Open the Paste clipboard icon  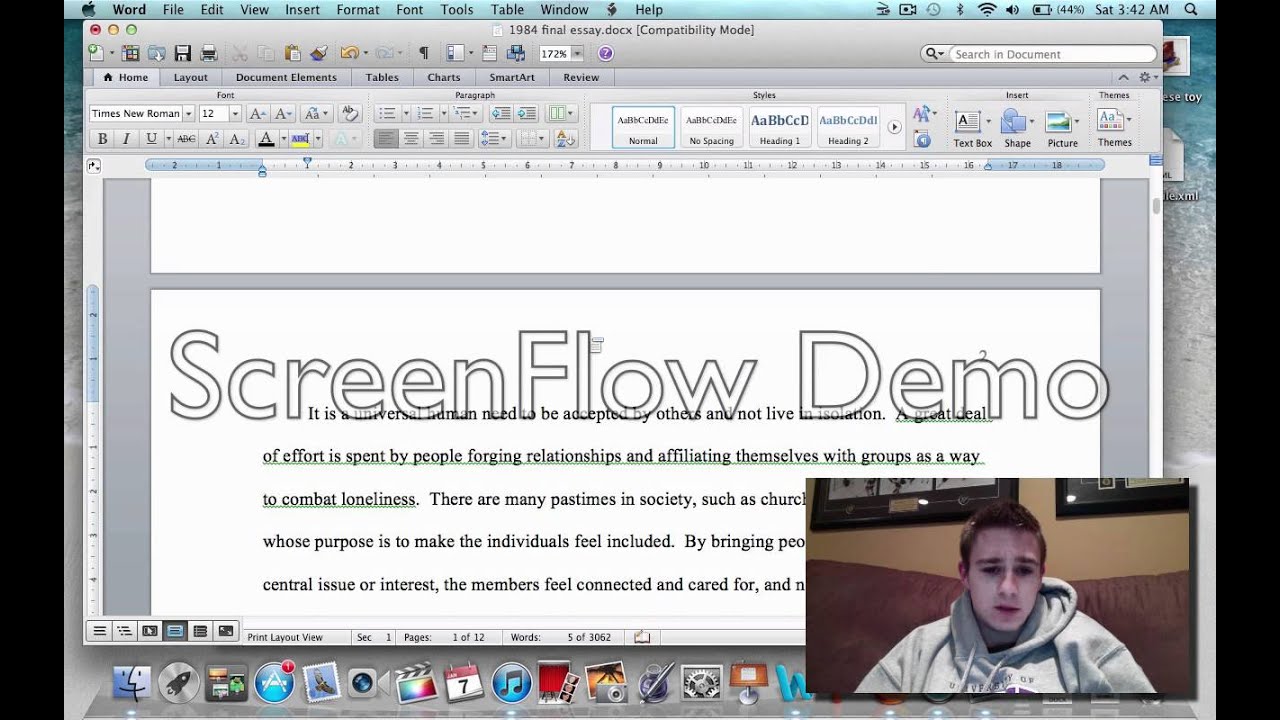point(292,53)
